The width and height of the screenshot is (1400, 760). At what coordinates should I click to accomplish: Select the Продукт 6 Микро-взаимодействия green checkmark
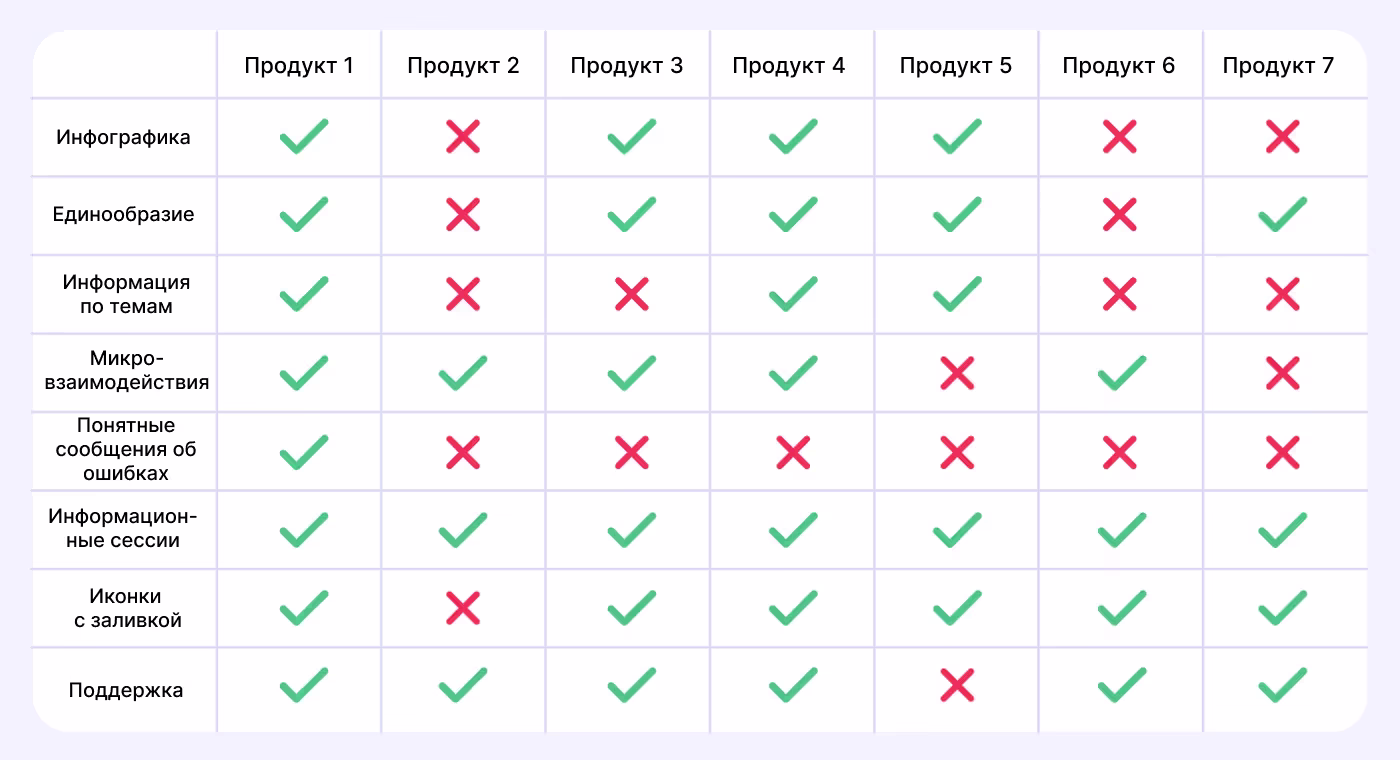(1121, 373)
